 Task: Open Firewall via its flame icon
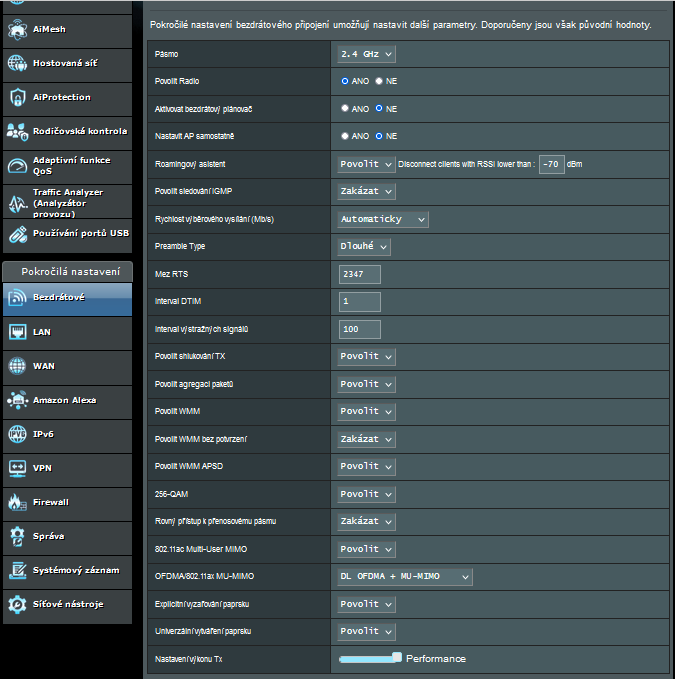(17, 502)
